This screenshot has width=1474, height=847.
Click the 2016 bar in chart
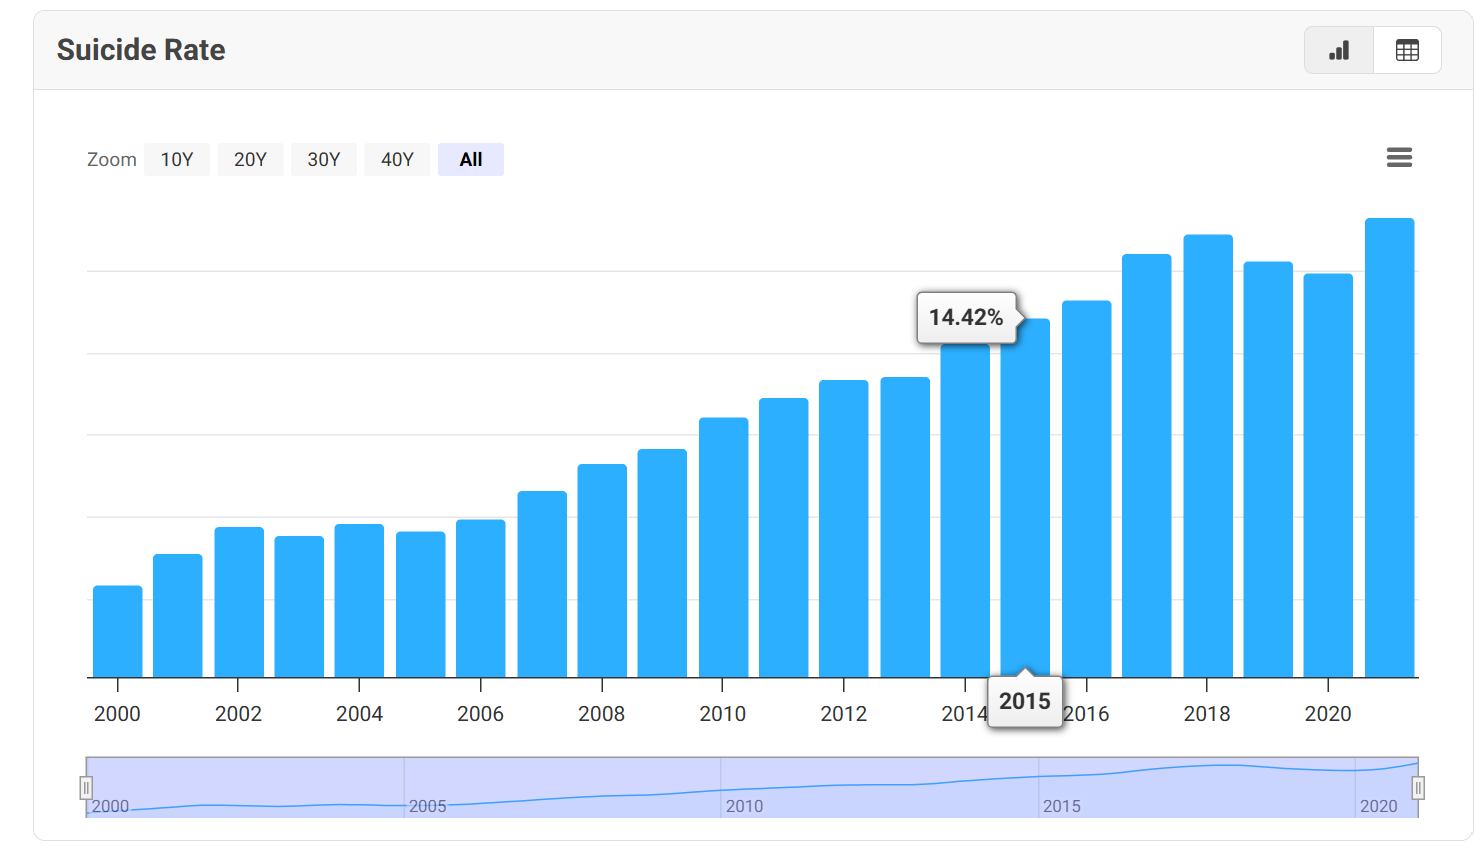click(x=1087, y=489)
